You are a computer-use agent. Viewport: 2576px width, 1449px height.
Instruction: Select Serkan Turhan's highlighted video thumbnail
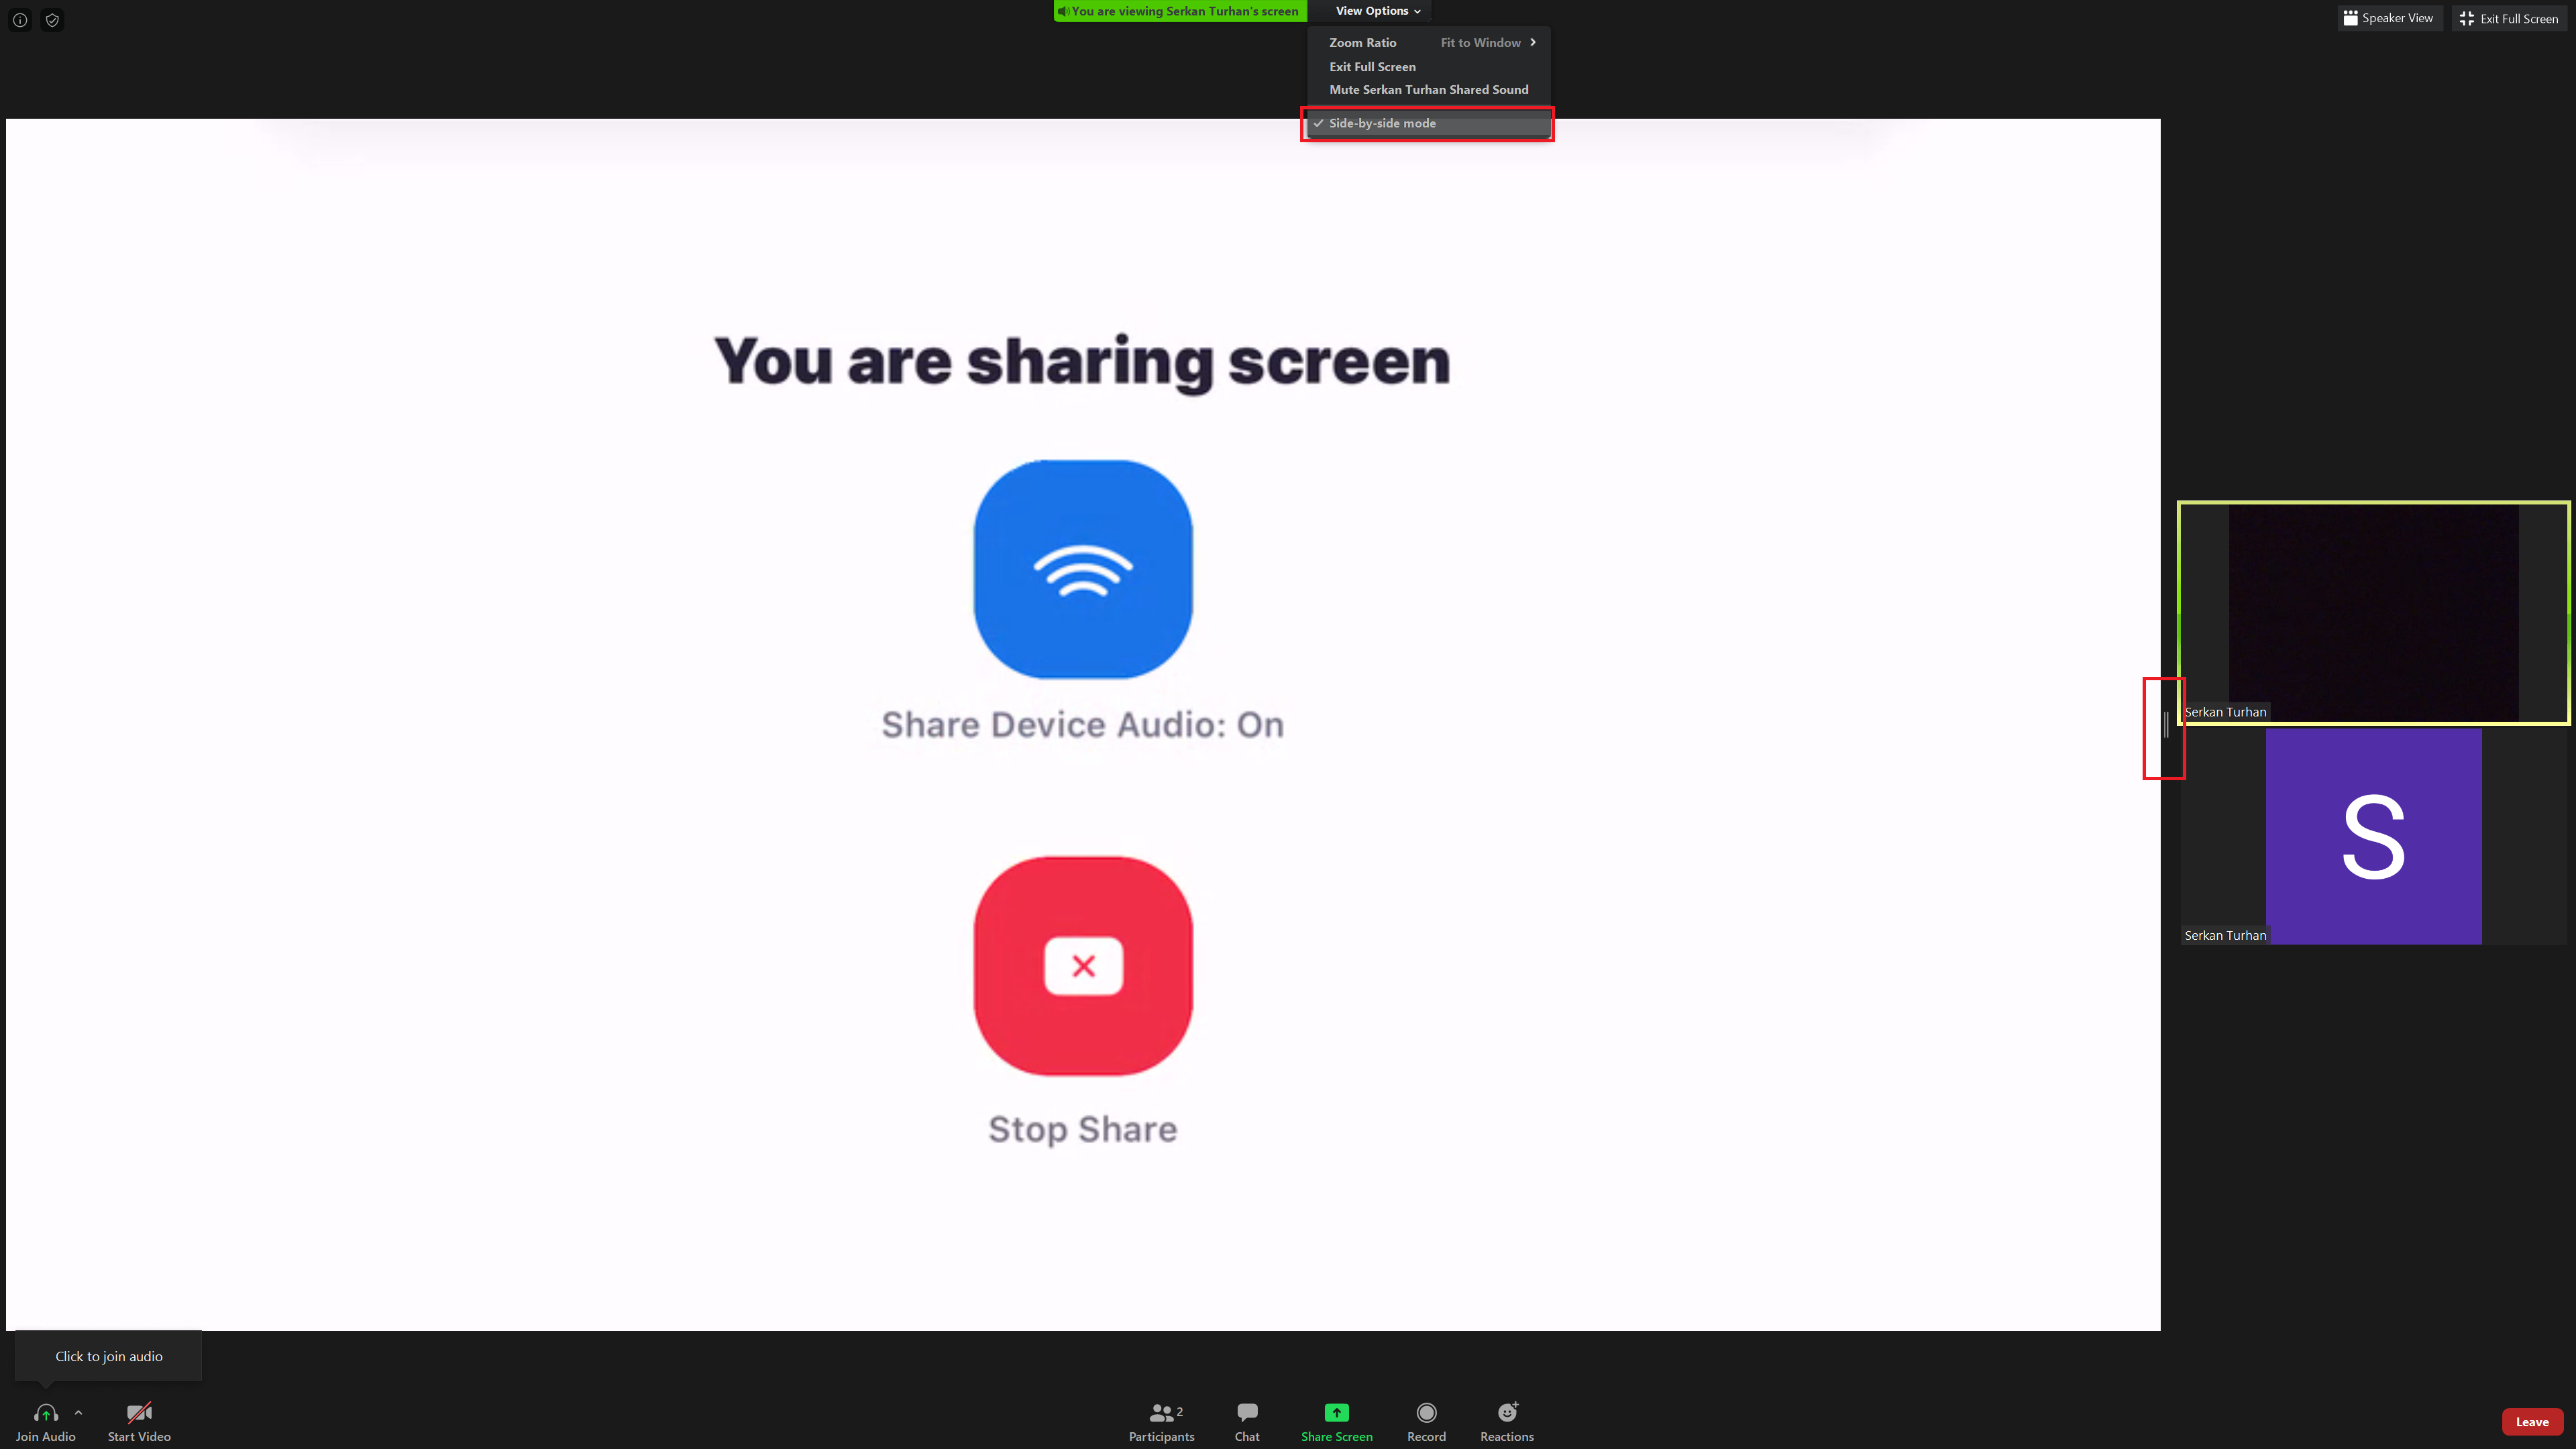coord(2373,613)
